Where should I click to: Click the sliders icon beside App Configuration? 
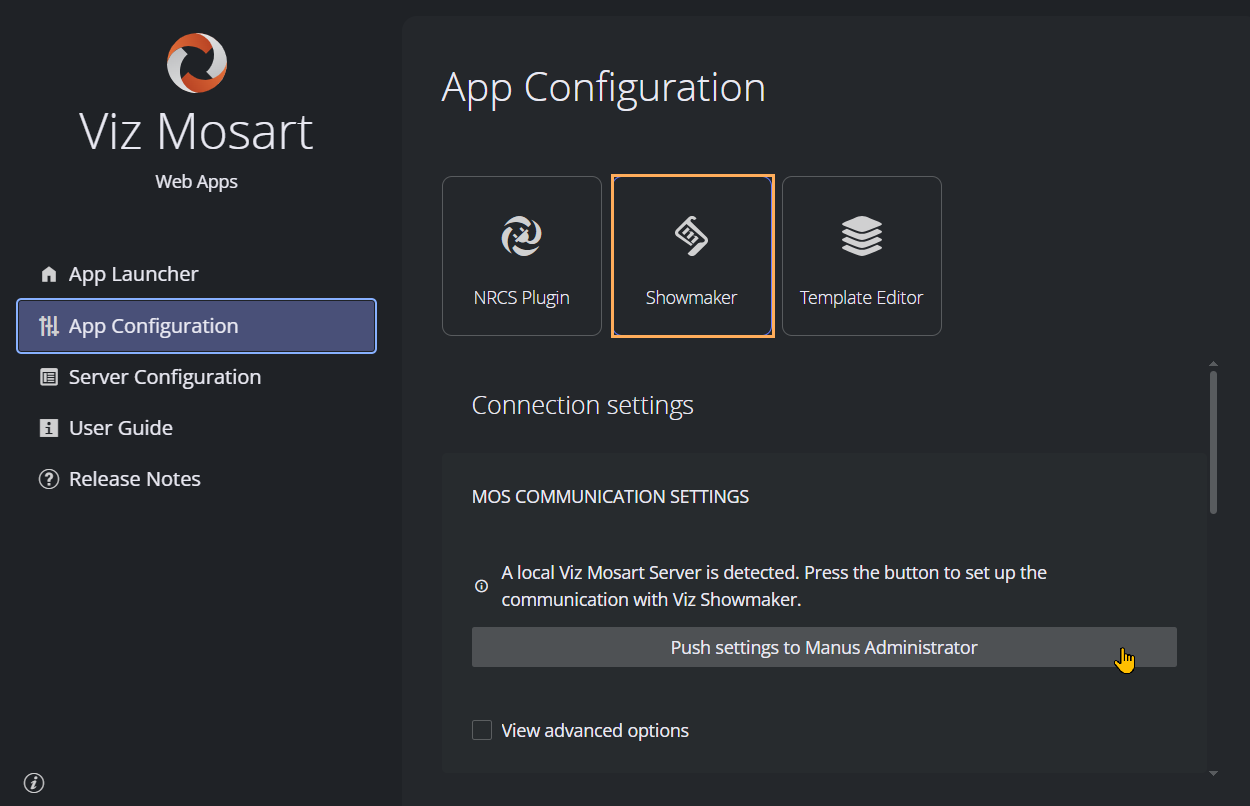[x=48, y=326]
